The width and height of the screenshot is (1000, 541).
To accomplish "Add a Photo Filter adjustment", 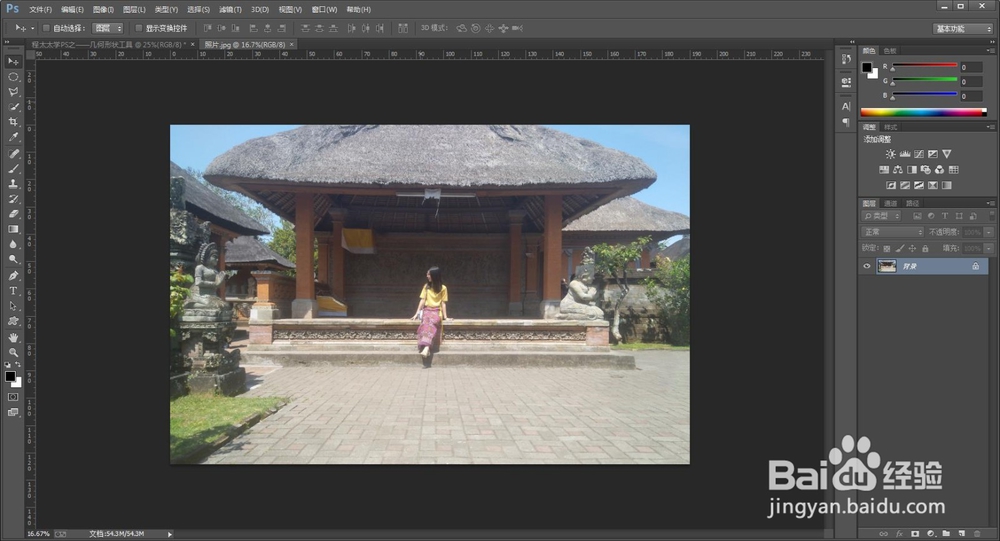I will [x=925, y=170].
